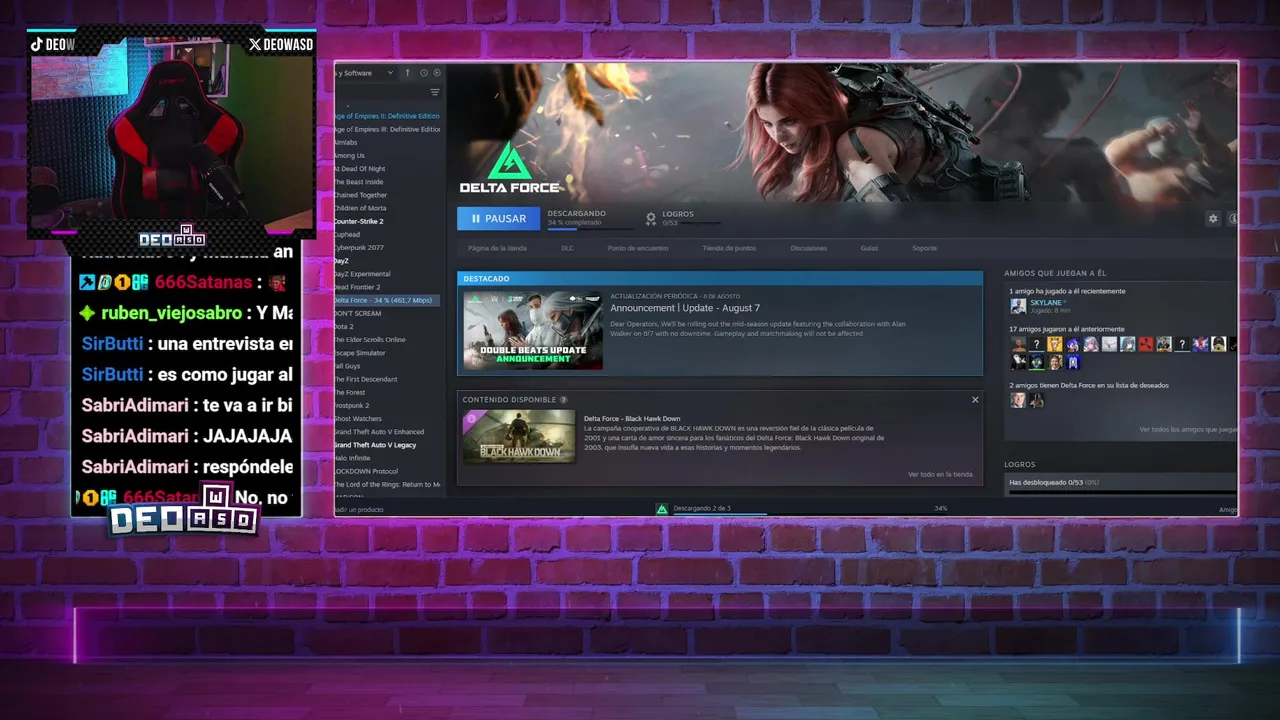The height and width of the screenshot is (720, 1280).
Task: Open SKYLANE friend profile avatar
Action: coord(1018,306)
